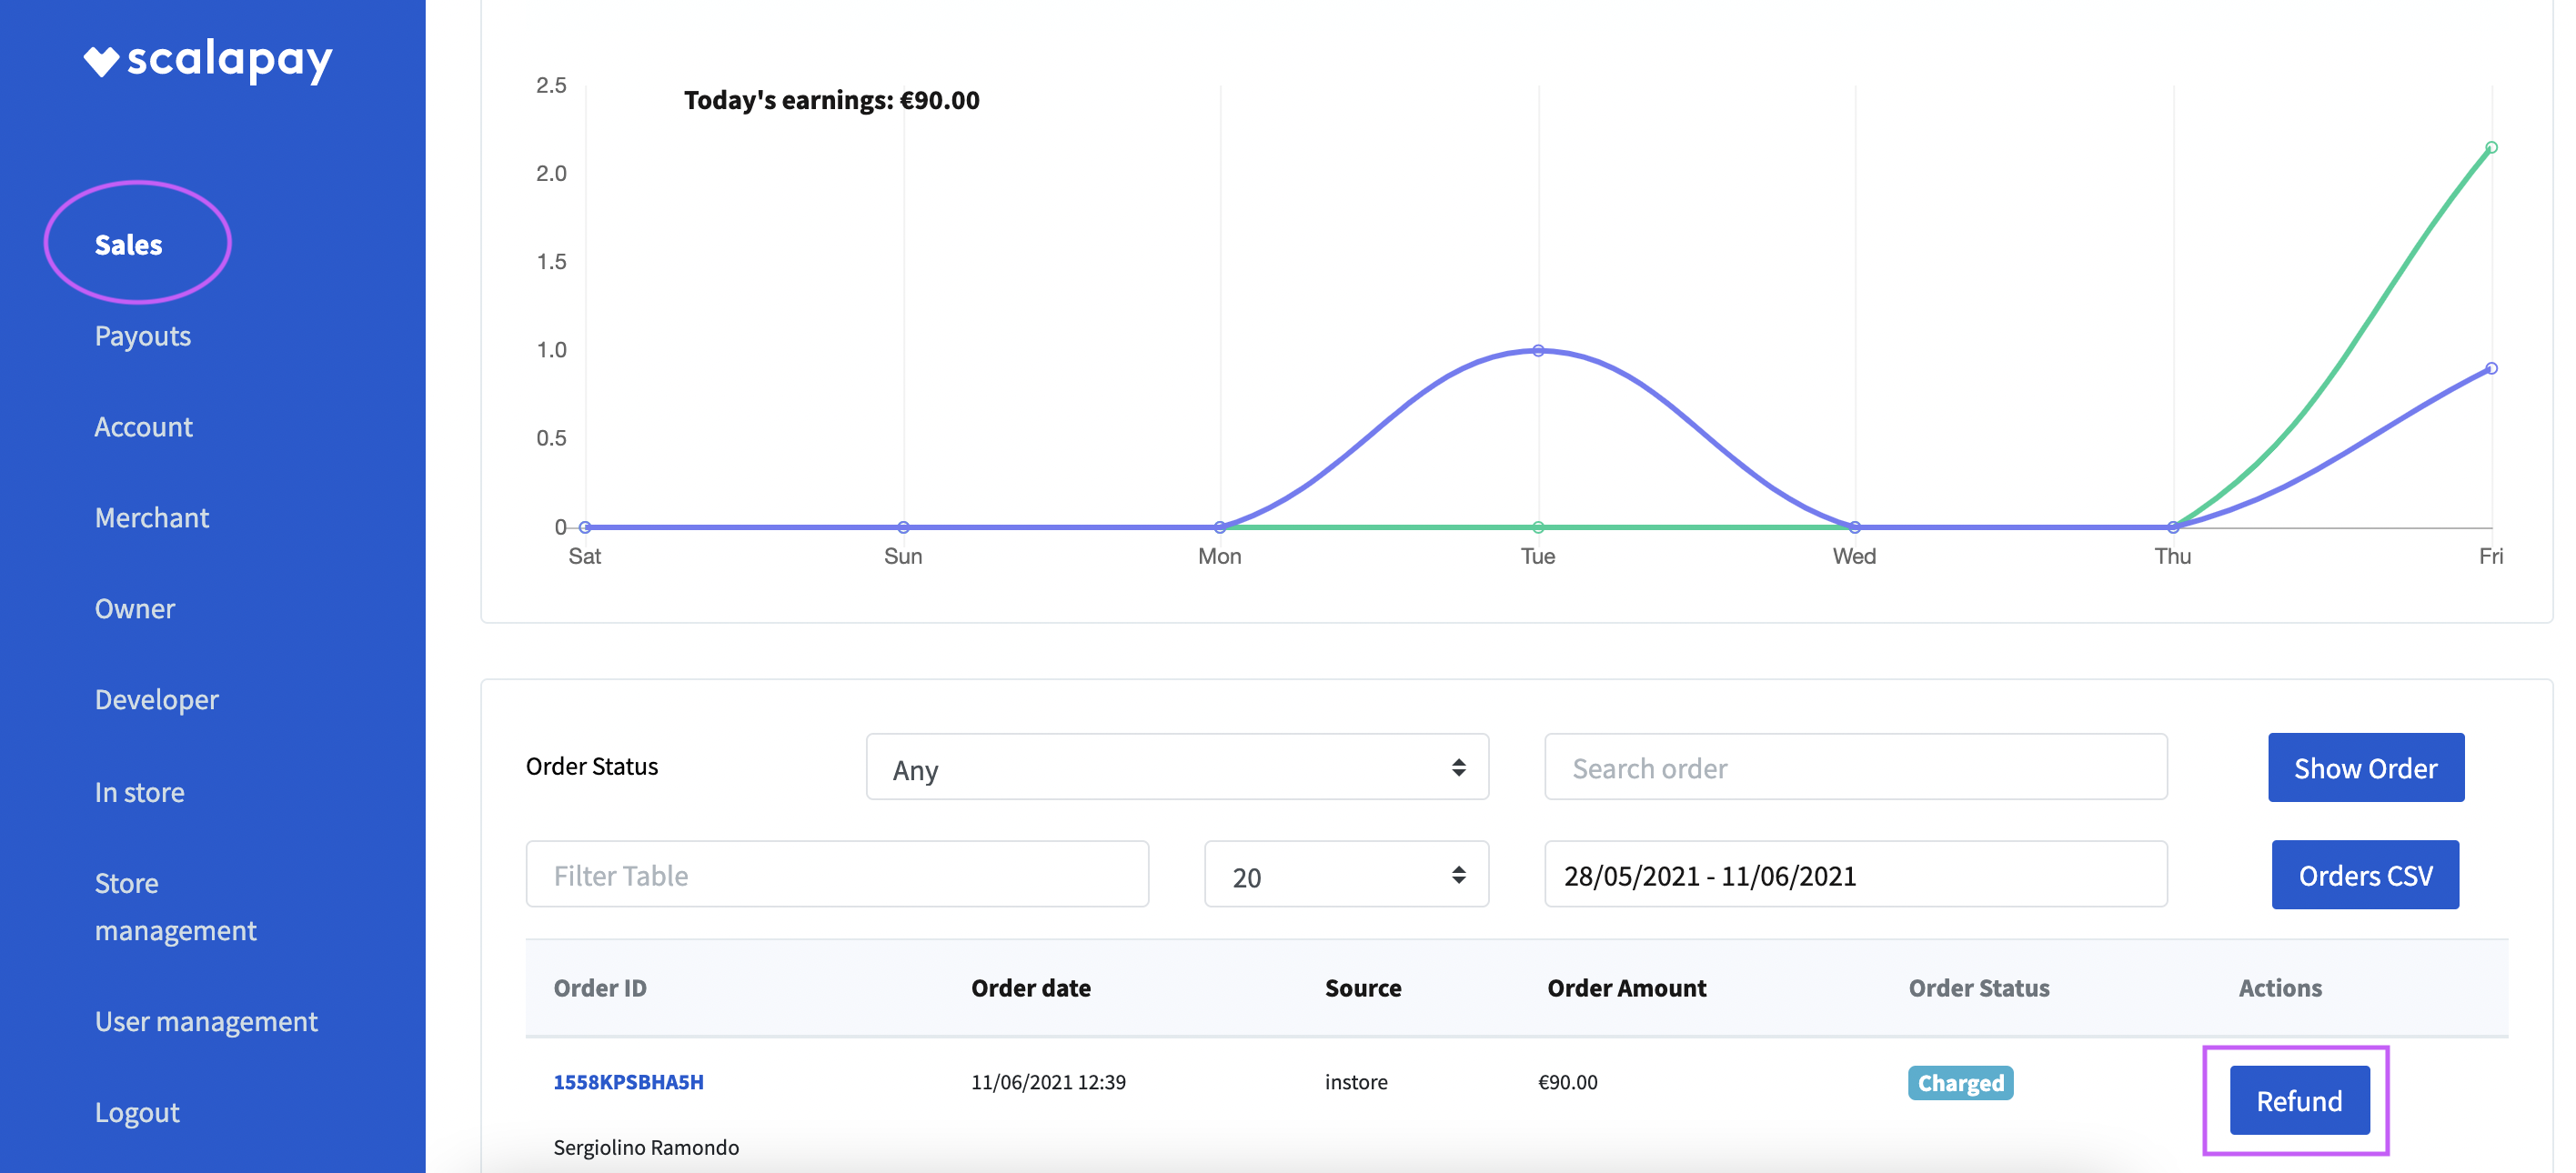
Task: Go to Store management
Action: (x=175, y=906)
